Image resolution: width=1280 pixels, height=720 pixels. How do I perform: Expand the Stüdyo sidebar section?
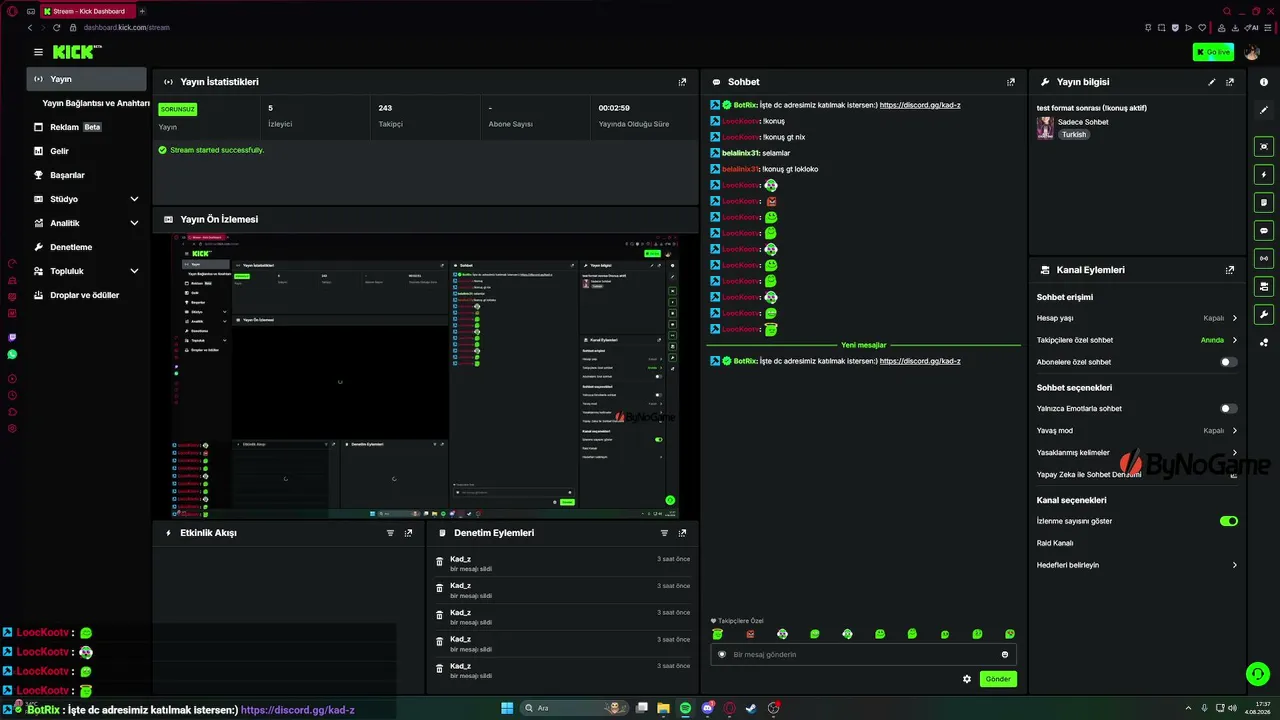tap(86, 199)
